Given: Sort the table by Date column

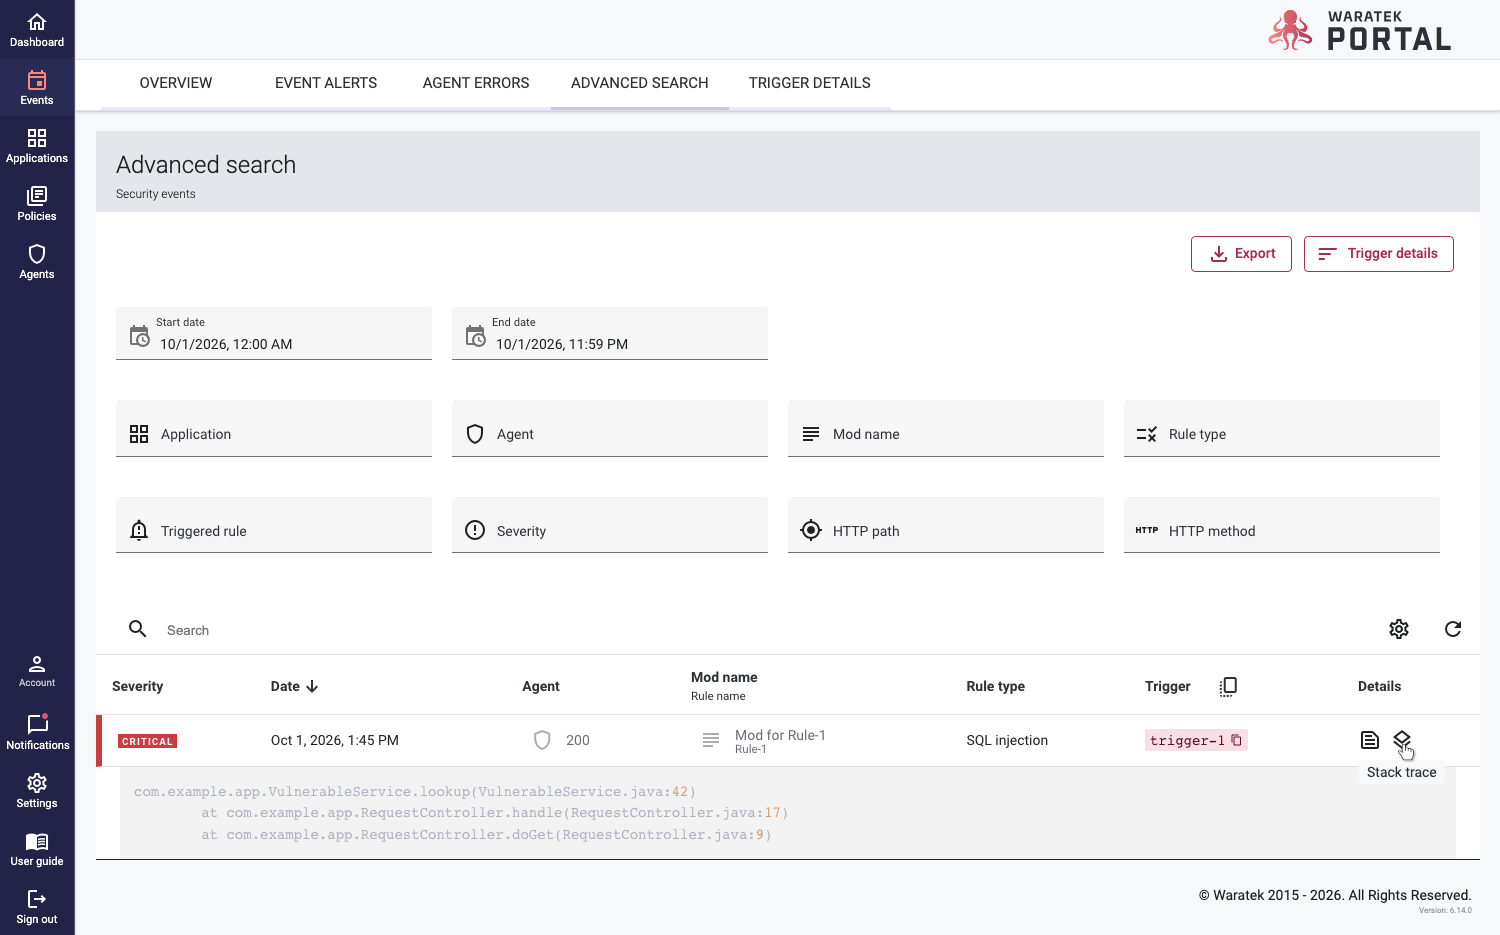Looking at the screenshot, I should [294, 686].
